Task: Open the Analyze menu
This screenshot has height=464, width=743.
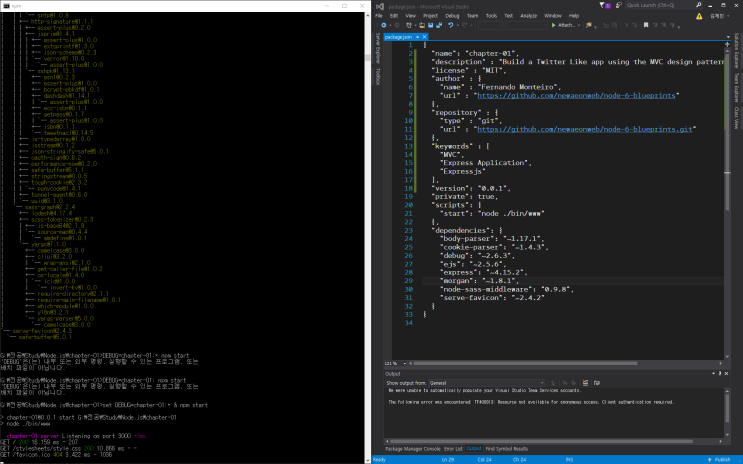Action: pyautogui.click(x=528, y=16)
